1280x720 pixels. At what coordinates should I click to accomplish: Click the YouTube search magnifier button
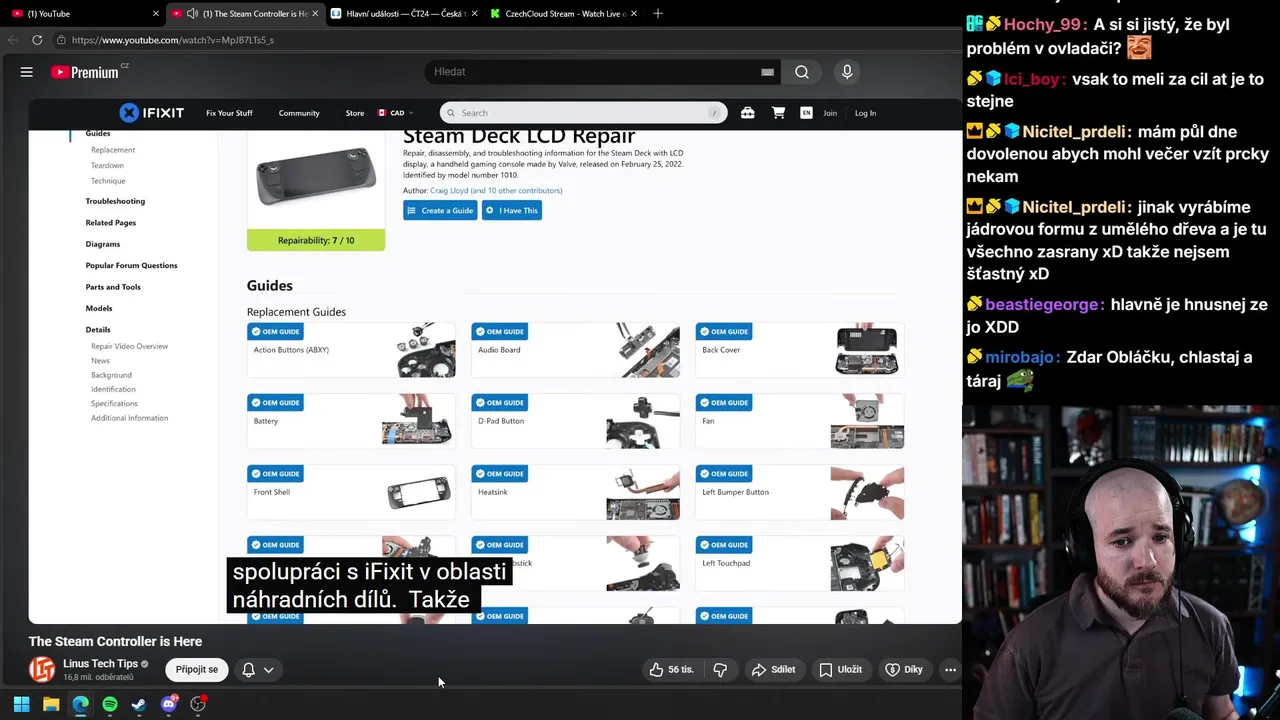coord(802,72)
